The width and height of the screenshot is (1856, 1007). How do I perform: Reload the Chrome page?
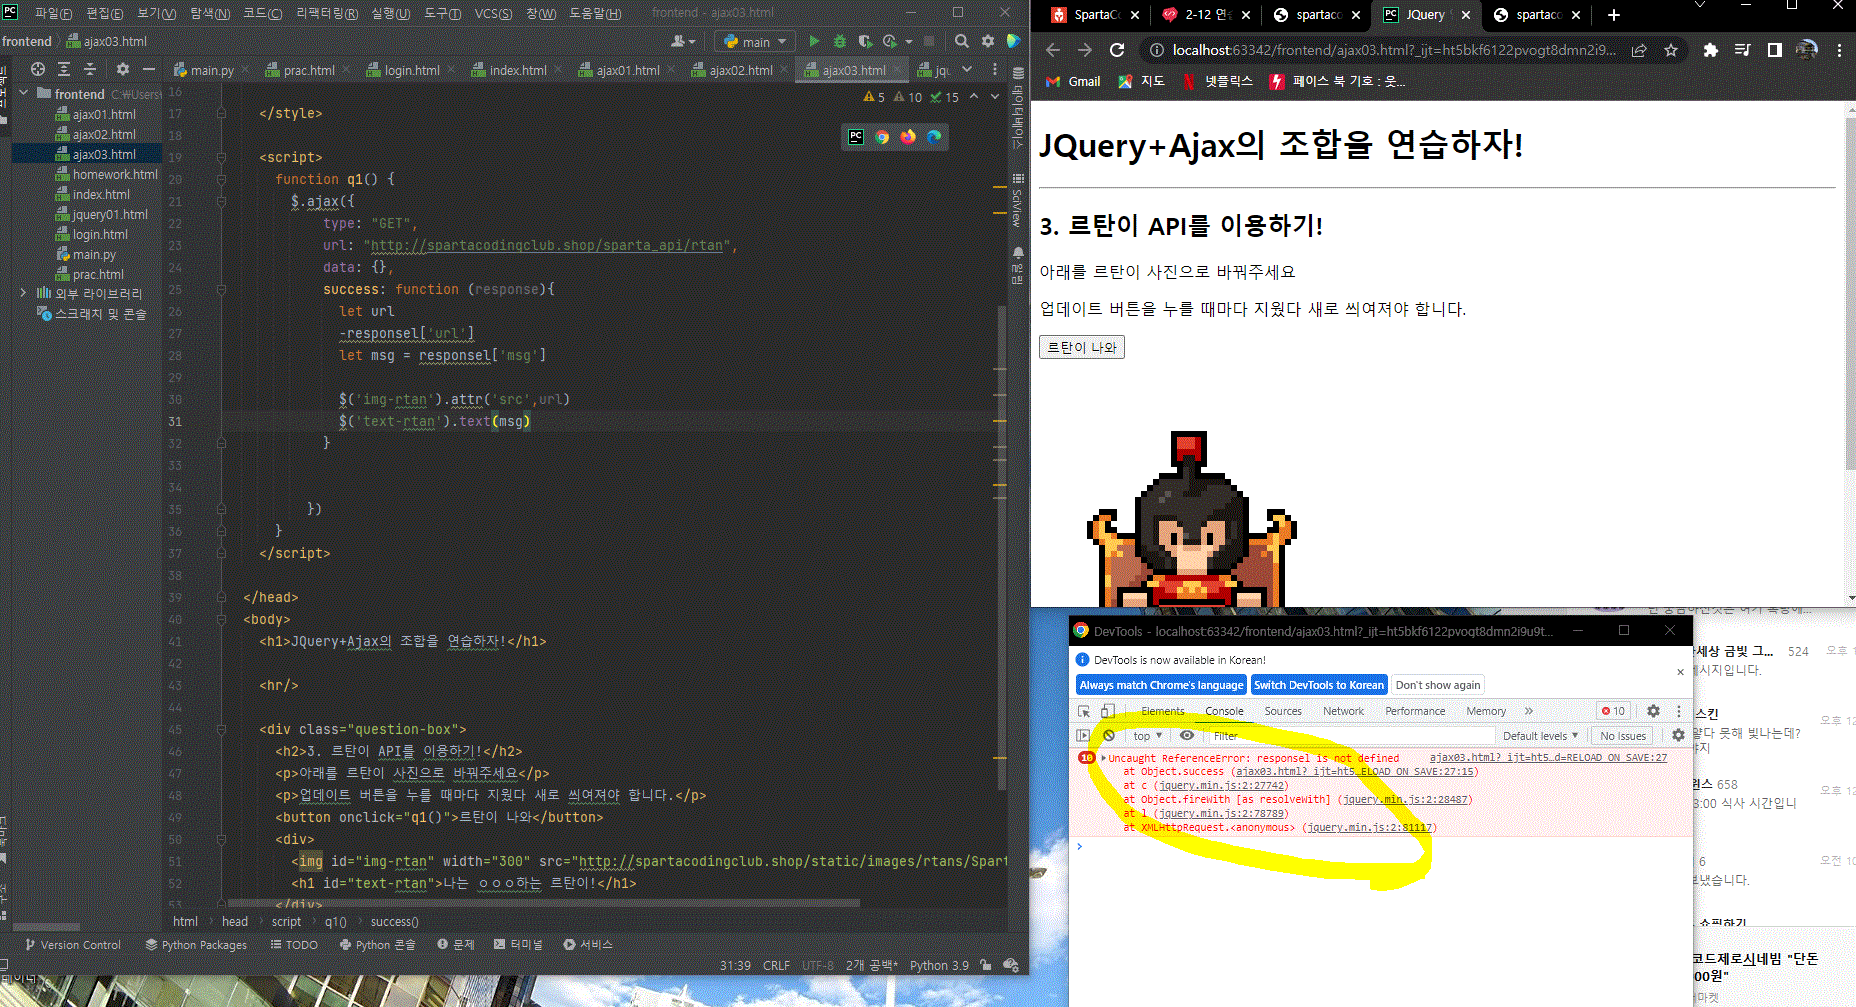click(1117, 50)
